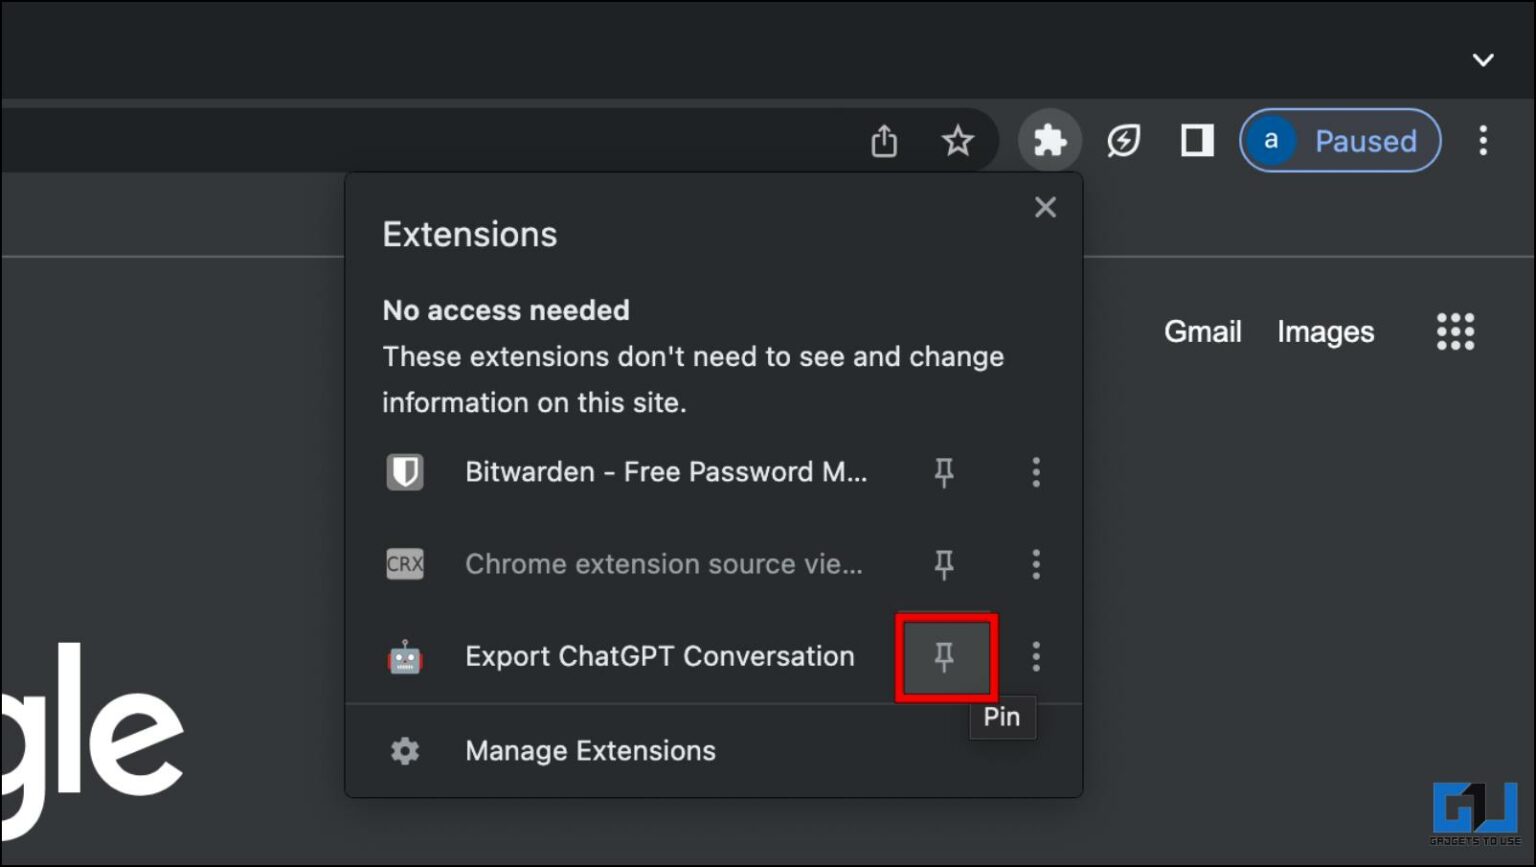Image resolution: width=1536 pixels, height=867 pixels.
Task: Resume sync via the Paused button
Action: [1340, 140]
